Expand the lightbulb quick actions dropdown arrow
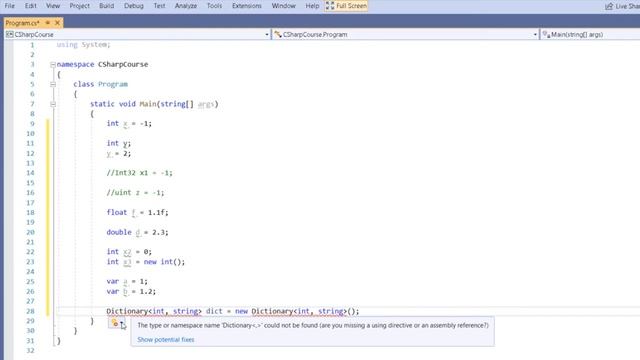 [122, 324]
